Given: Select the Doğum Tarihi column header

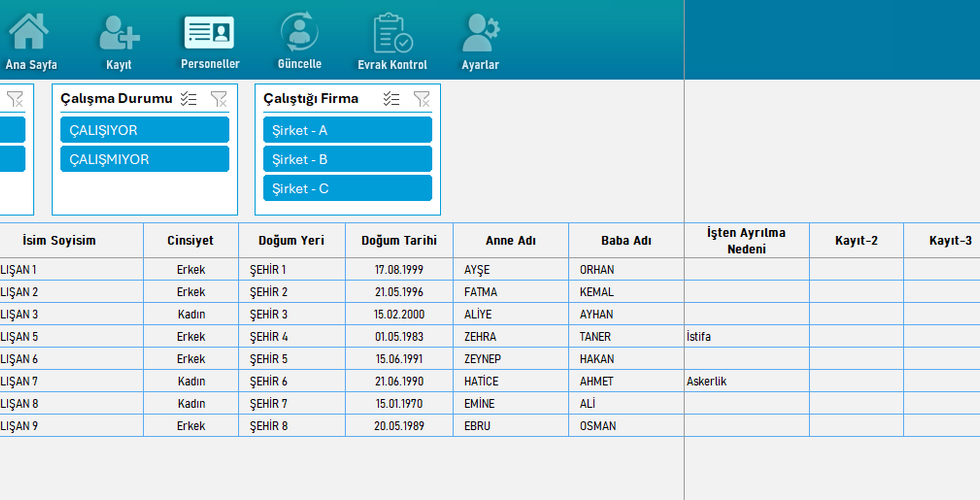Looking at the screenshot, I should point(399,241).
